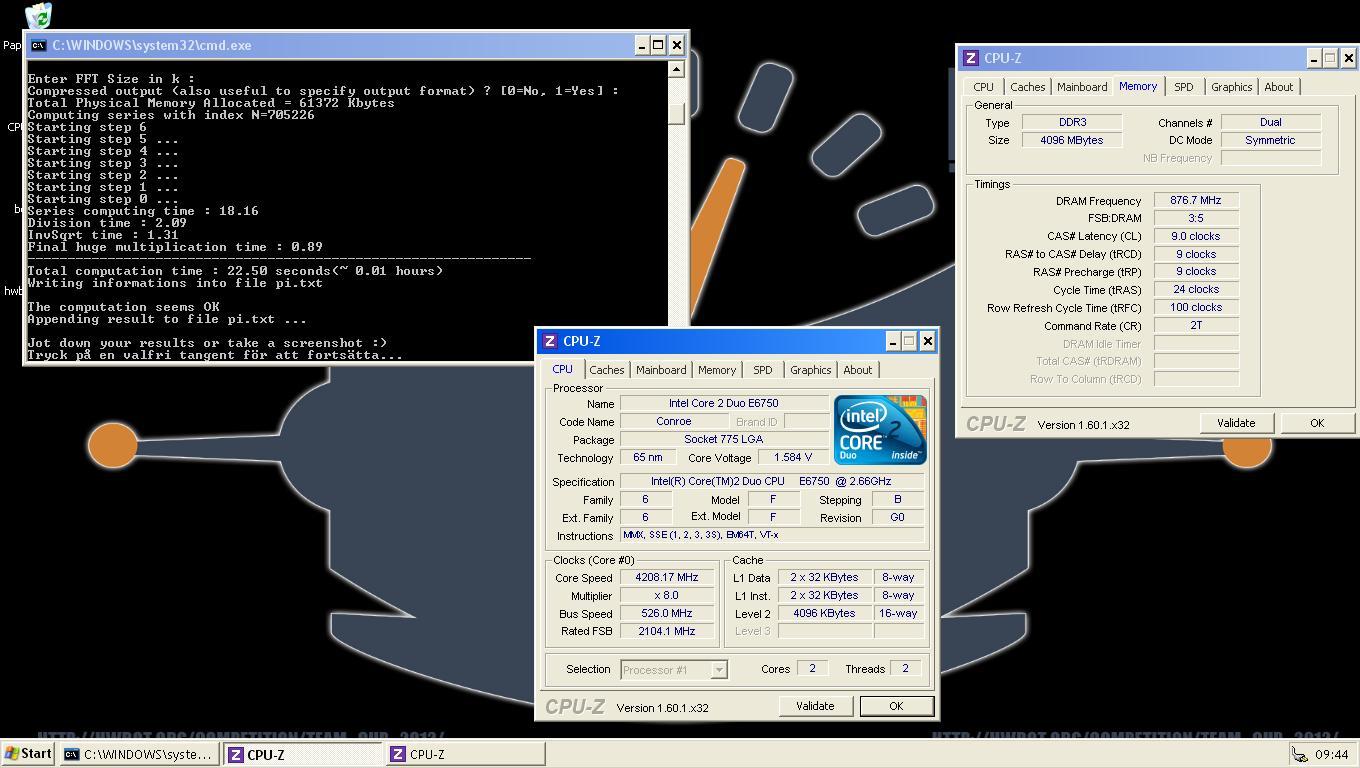The height and width of the screenshot is (768, 1360).
Task: Click the taskbar clock showing 09:44
Action: tap(1331, 755)
